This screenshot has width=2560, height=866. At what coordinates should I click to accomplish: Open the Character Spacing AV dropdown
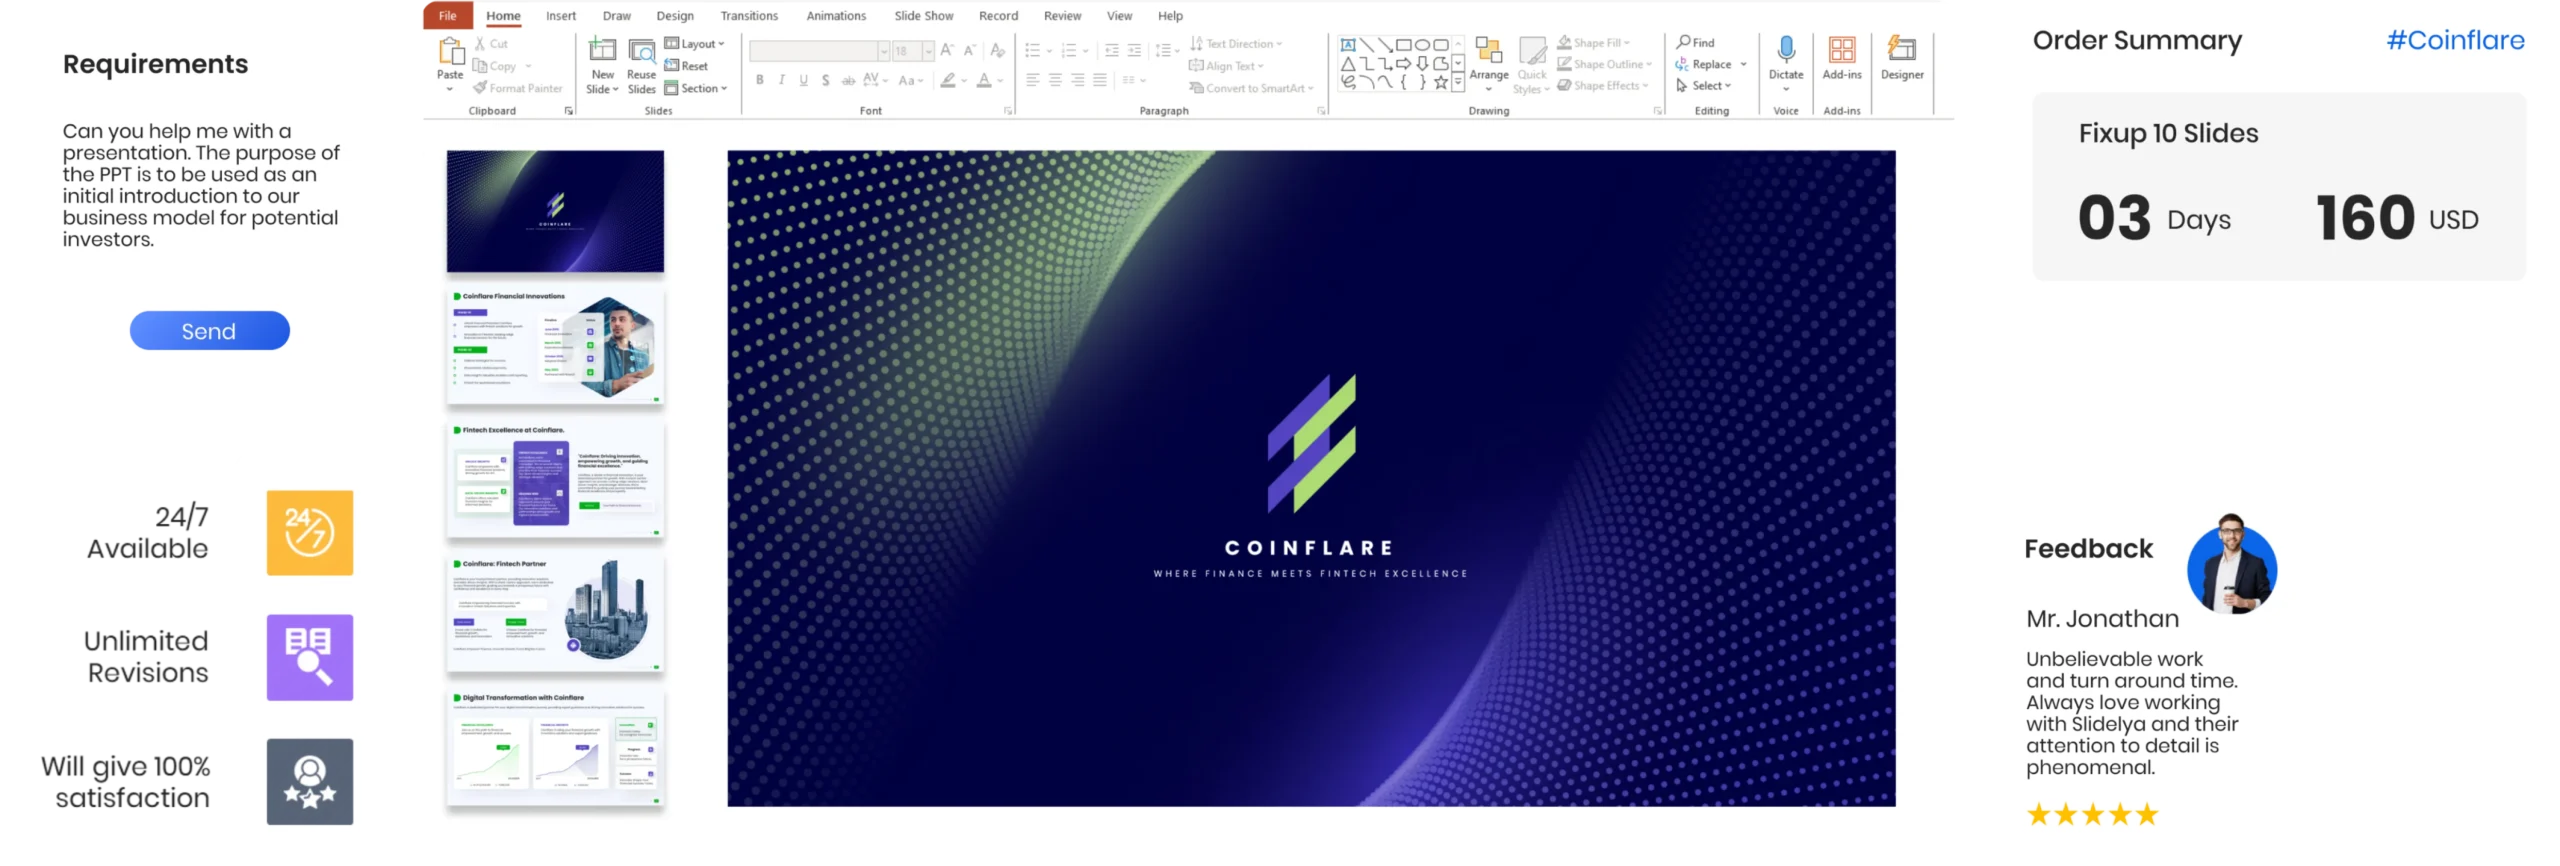(875, 80)
